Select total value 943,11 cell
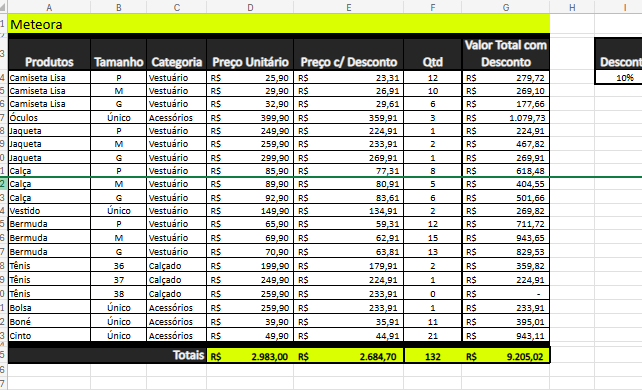This screenshot has width=642, height=390. (x=506, y=336)
